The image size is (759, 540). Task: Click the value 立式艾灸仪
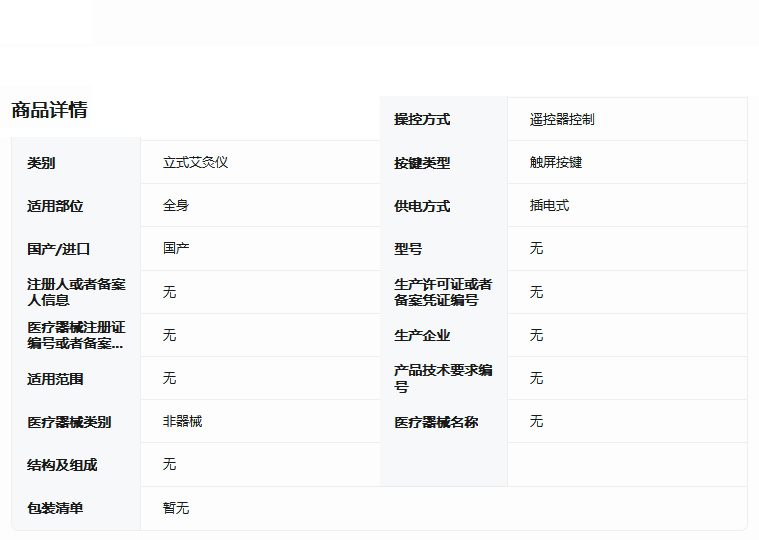tap(196, 163)
